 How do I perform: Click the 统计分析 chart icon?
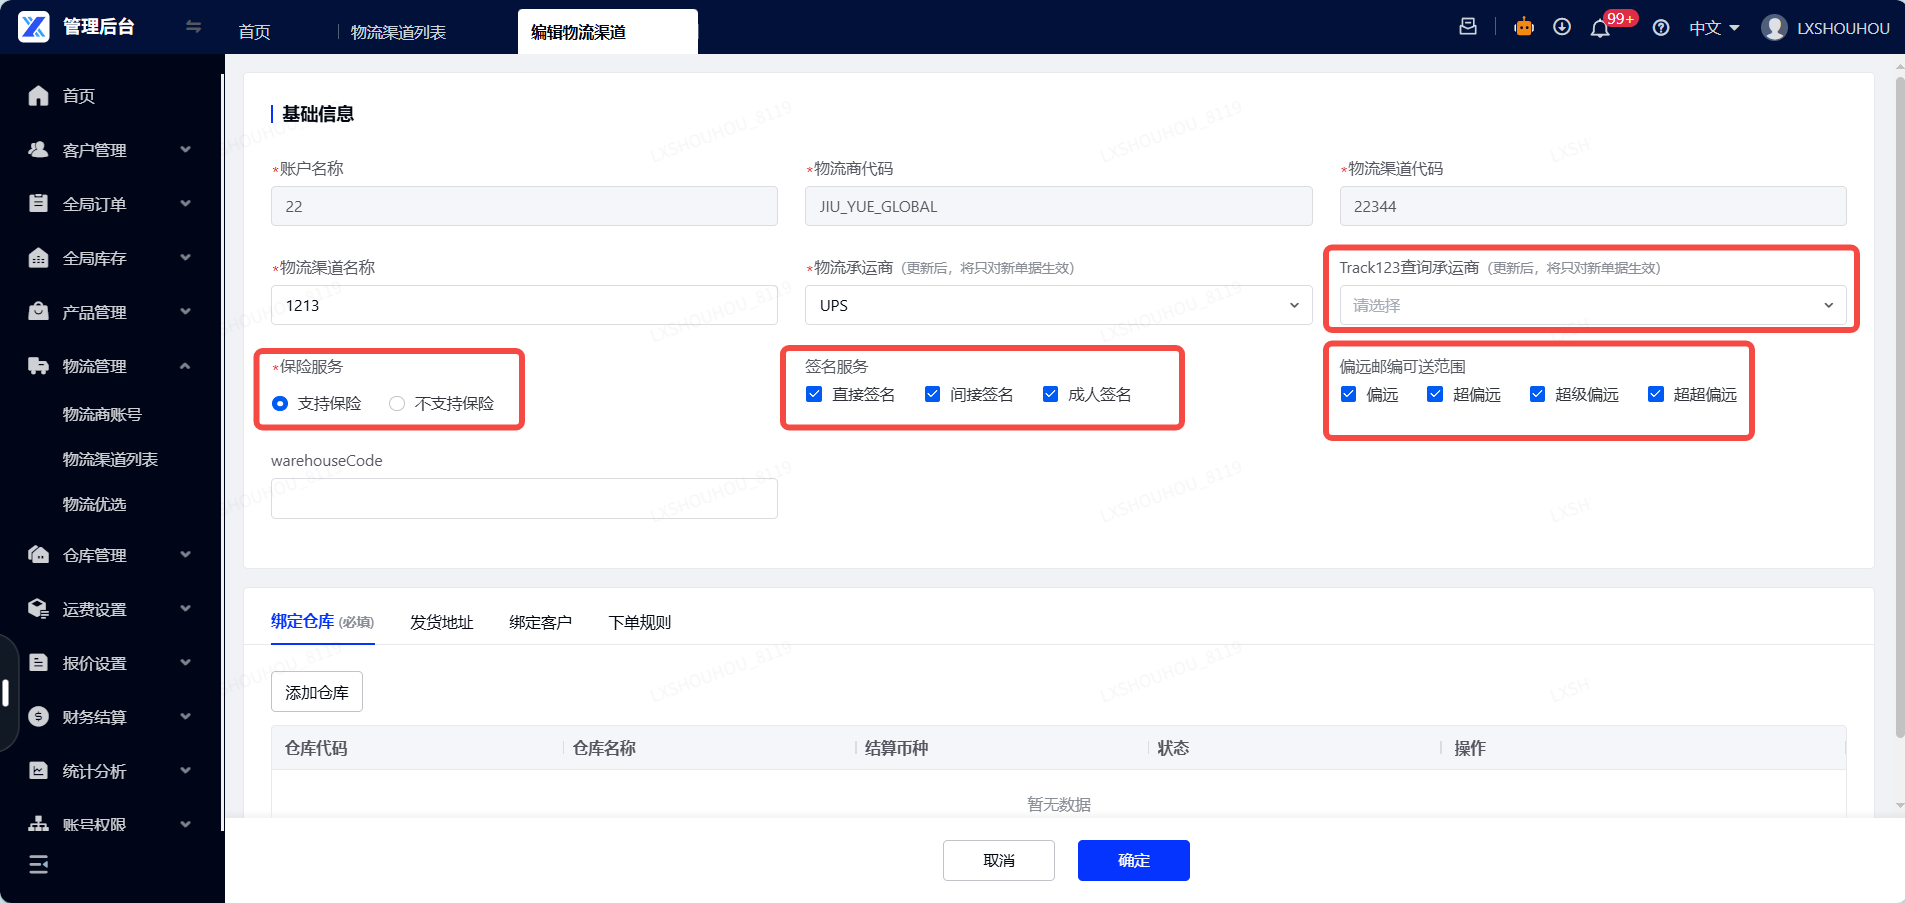(39, 771)
